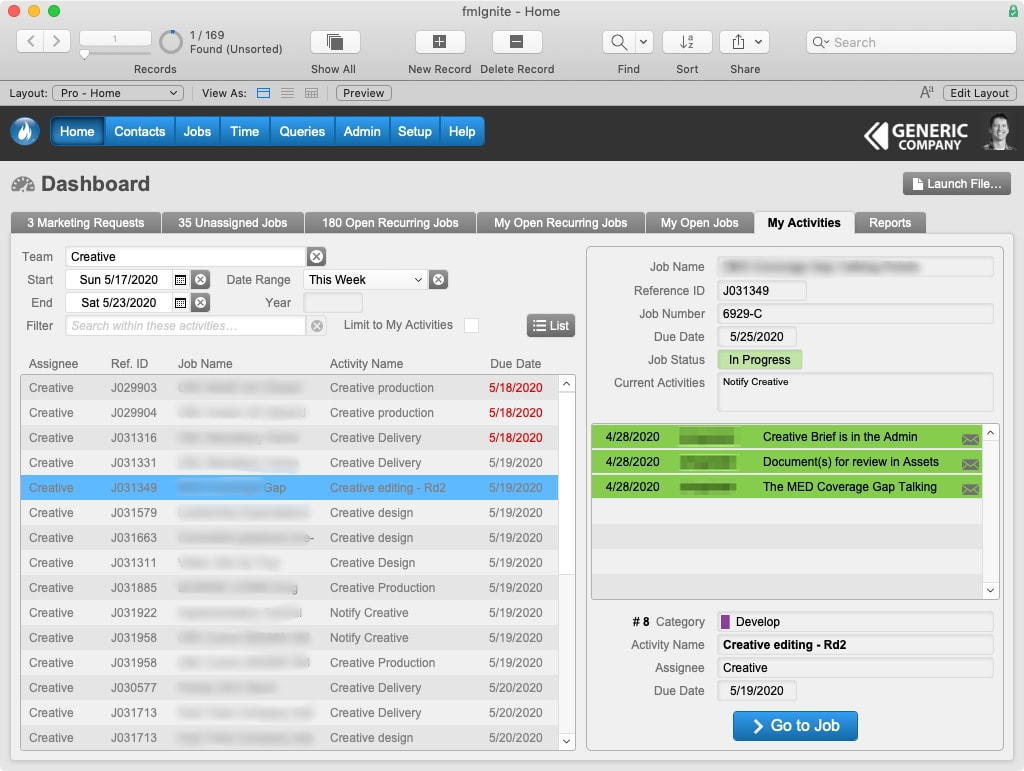This screenshot has height=771, width=1024.
Task: Open the Queries navigation item
Action: [302, 131]
